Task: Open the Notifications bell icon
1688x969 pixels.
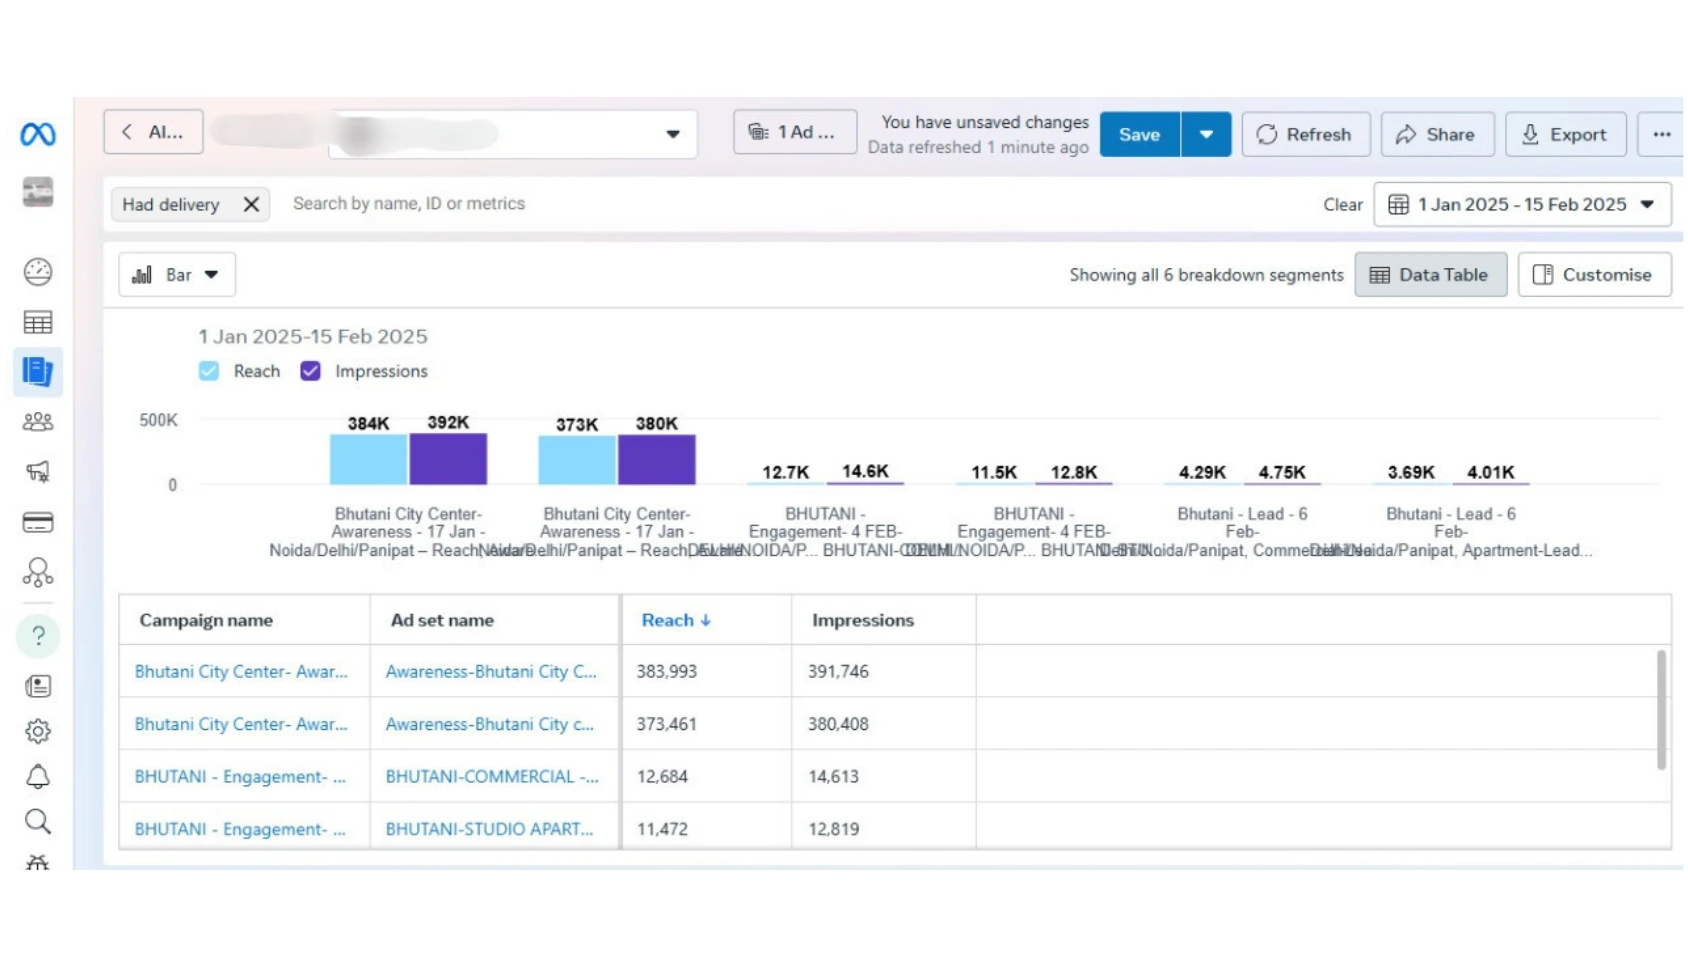Action: (x=38, y=777)
